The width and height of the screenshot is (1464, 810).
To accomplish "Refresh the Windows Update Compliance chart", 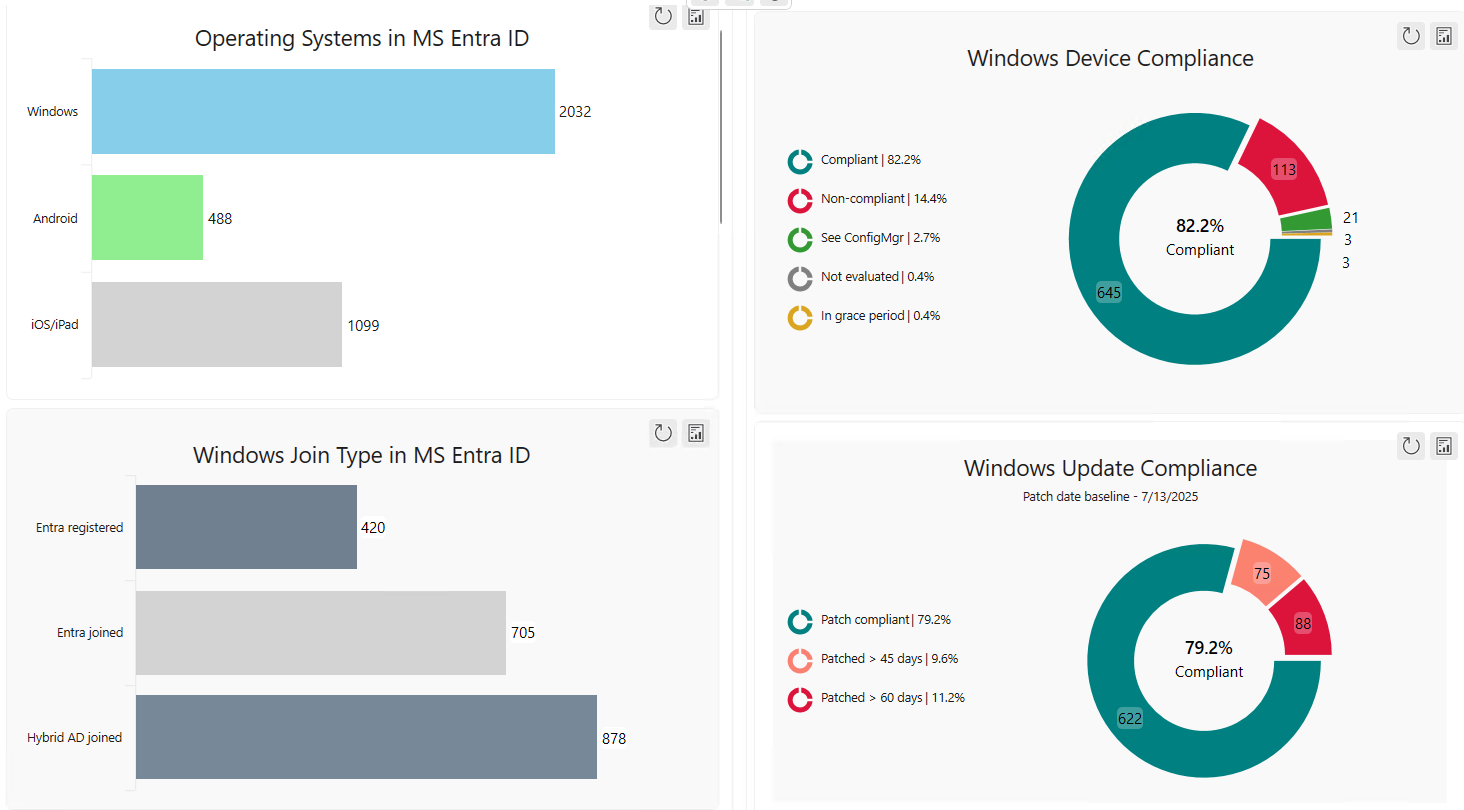I will (1410, 445).
